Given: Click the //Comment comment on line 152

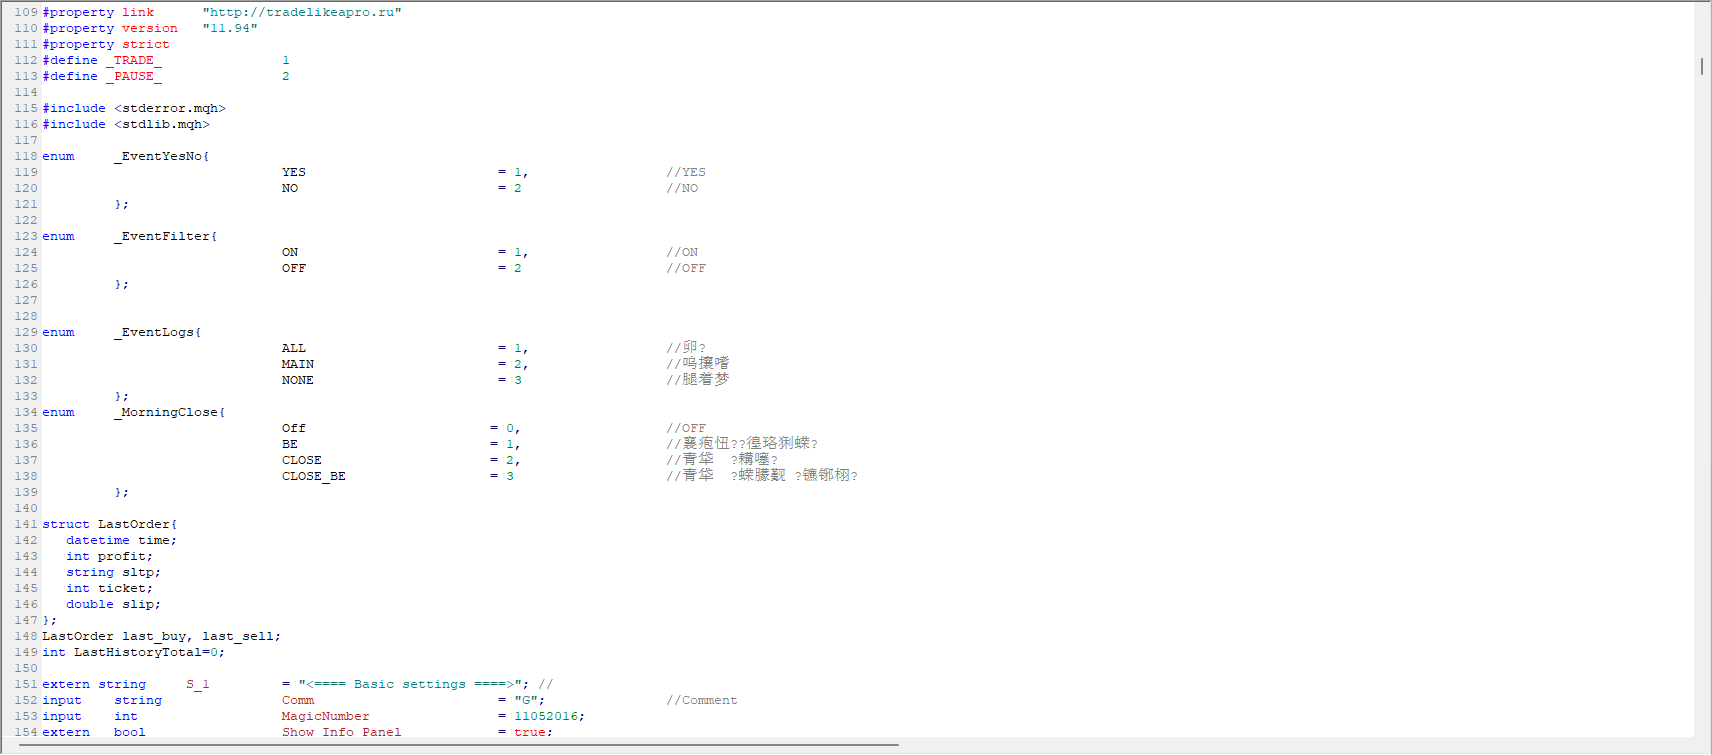Looking at the screenshot, I should [702, 700].
